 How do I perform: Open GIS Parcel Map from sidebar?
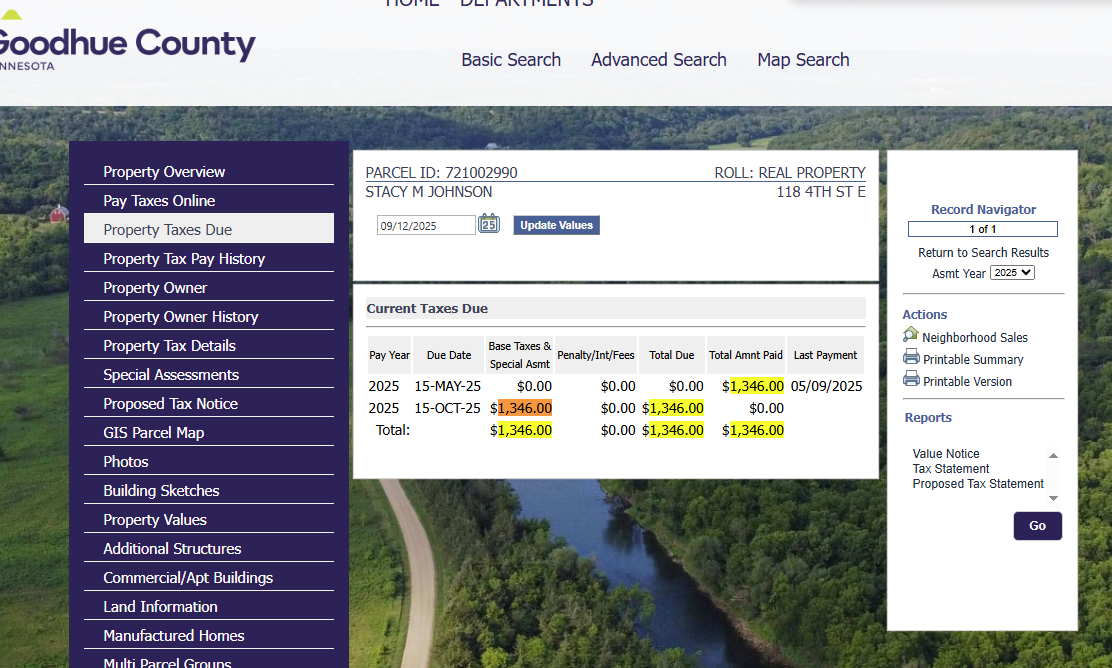point(153,433)
